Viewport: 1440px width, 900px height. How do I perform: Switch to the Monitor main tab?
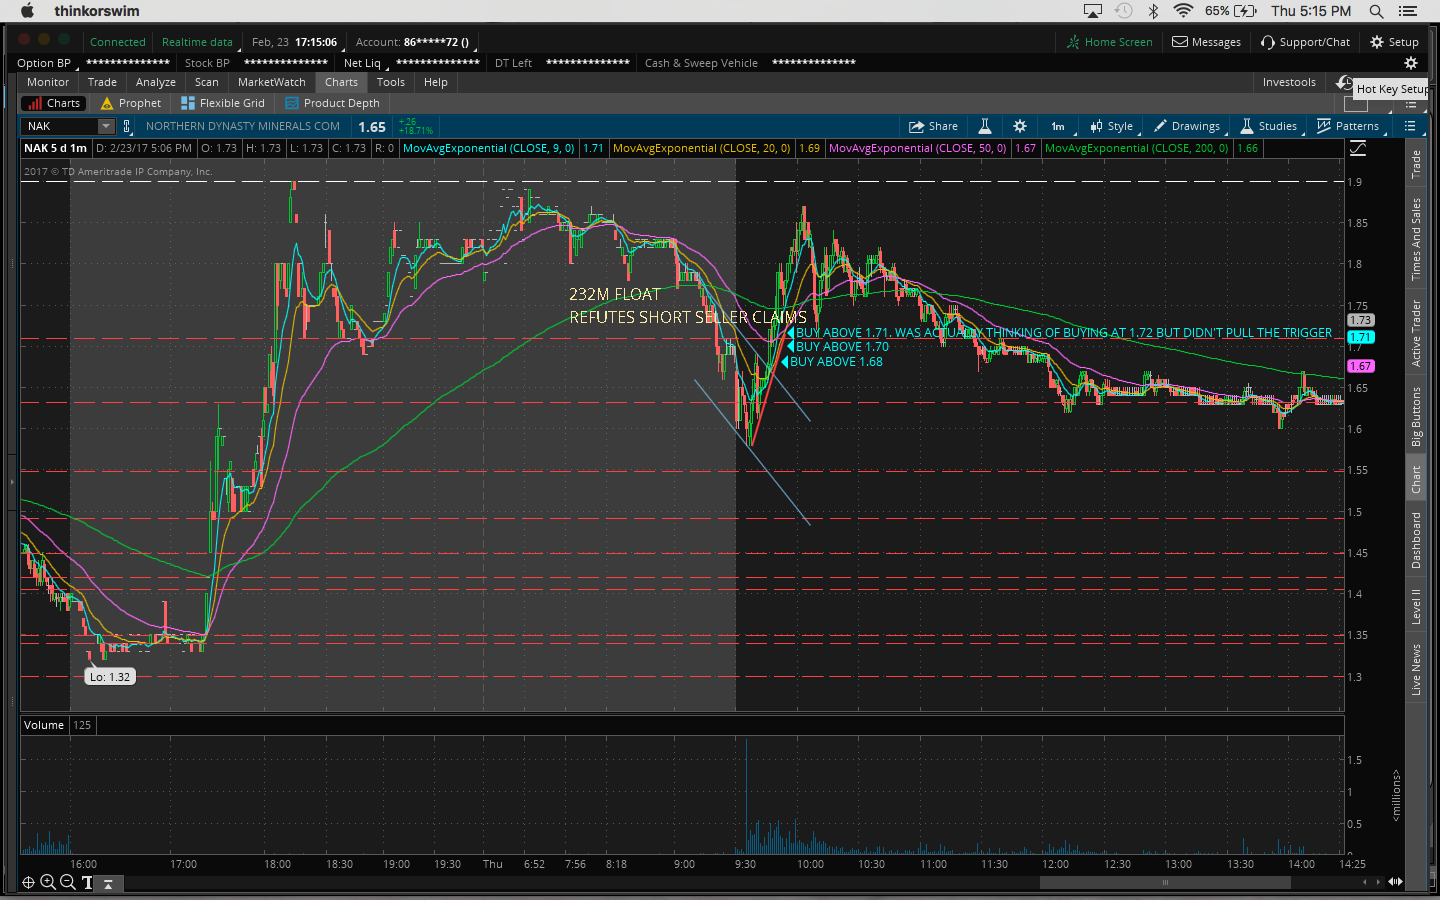48,82
